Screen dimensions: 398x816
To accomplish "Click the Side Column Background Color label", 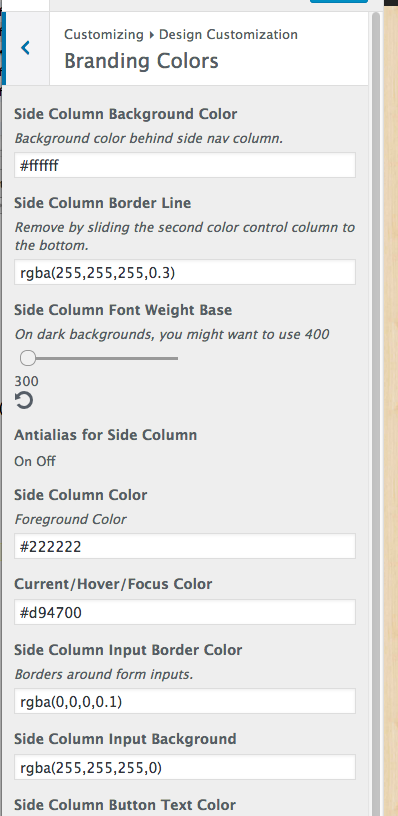I will point(125,114).
